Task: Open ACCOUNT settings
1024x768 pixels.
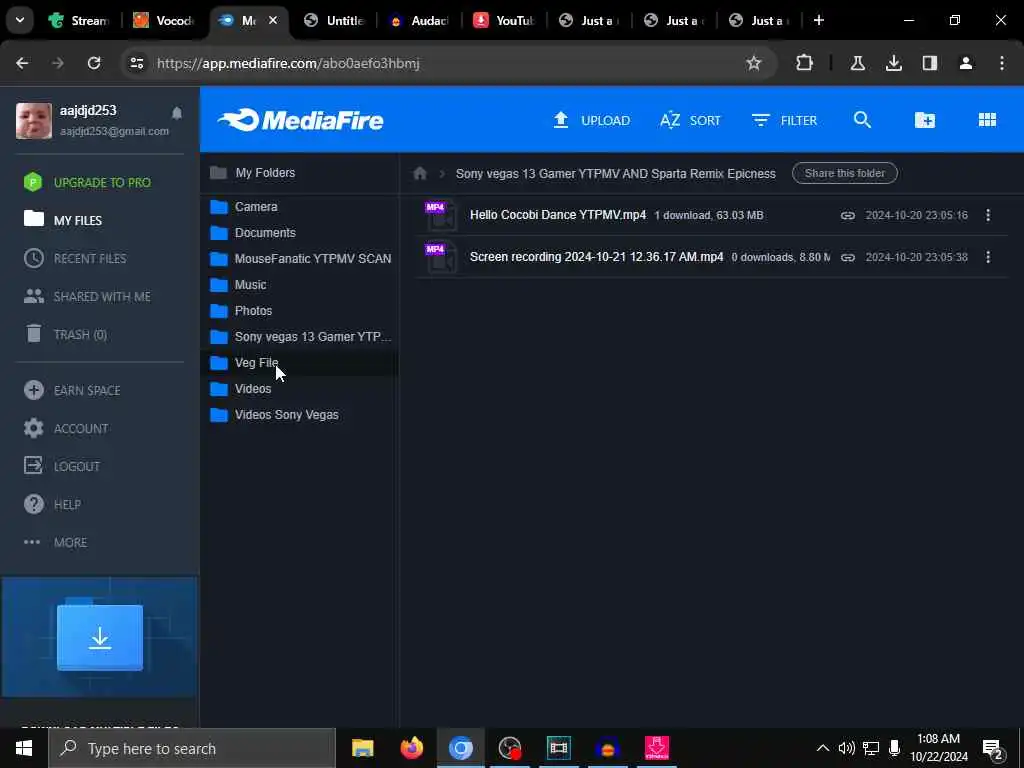Action: point(66,428)
